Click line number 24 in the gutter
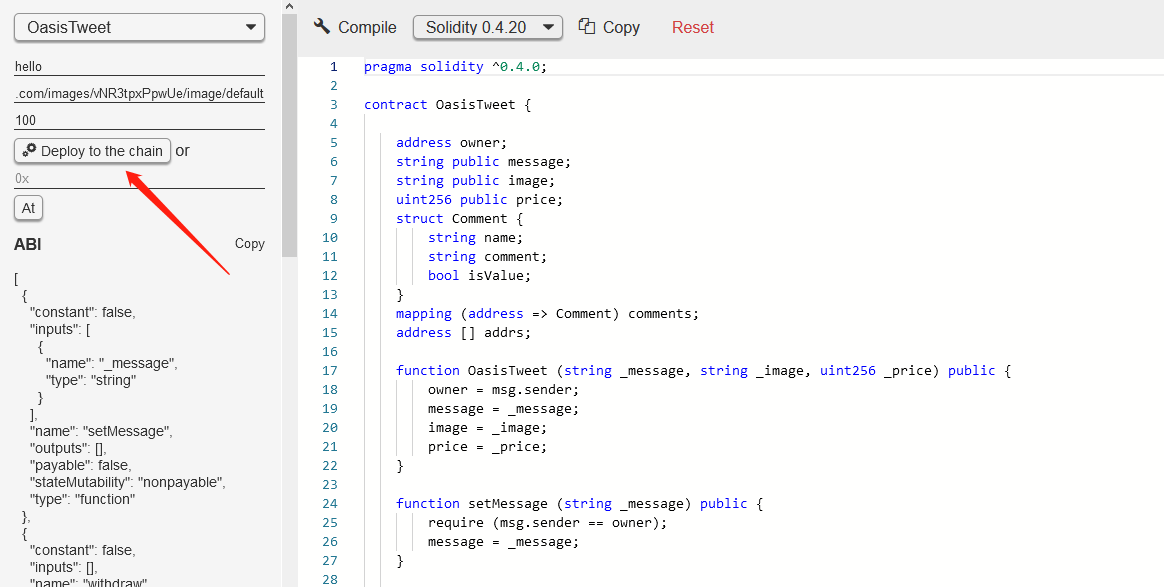Screen dimensions: 1164x587 (330, 503)
